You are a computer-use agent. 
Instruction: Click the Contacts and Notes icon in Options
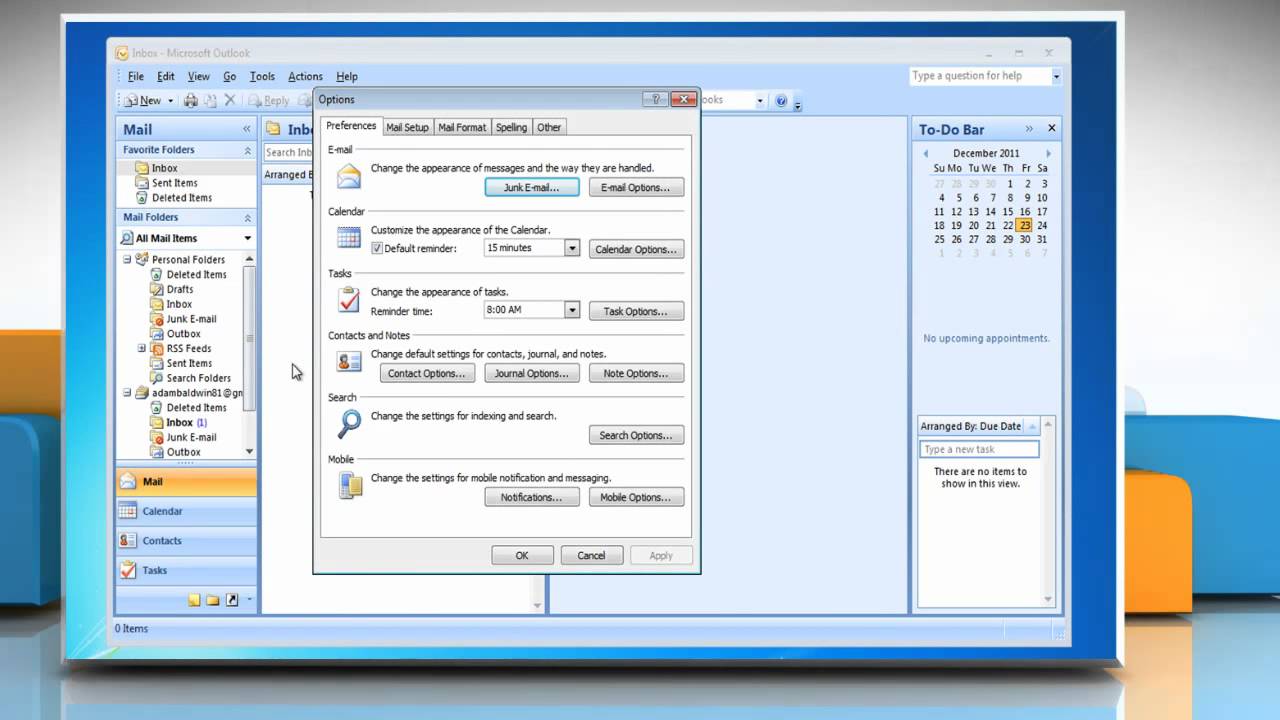coord(348,362)
